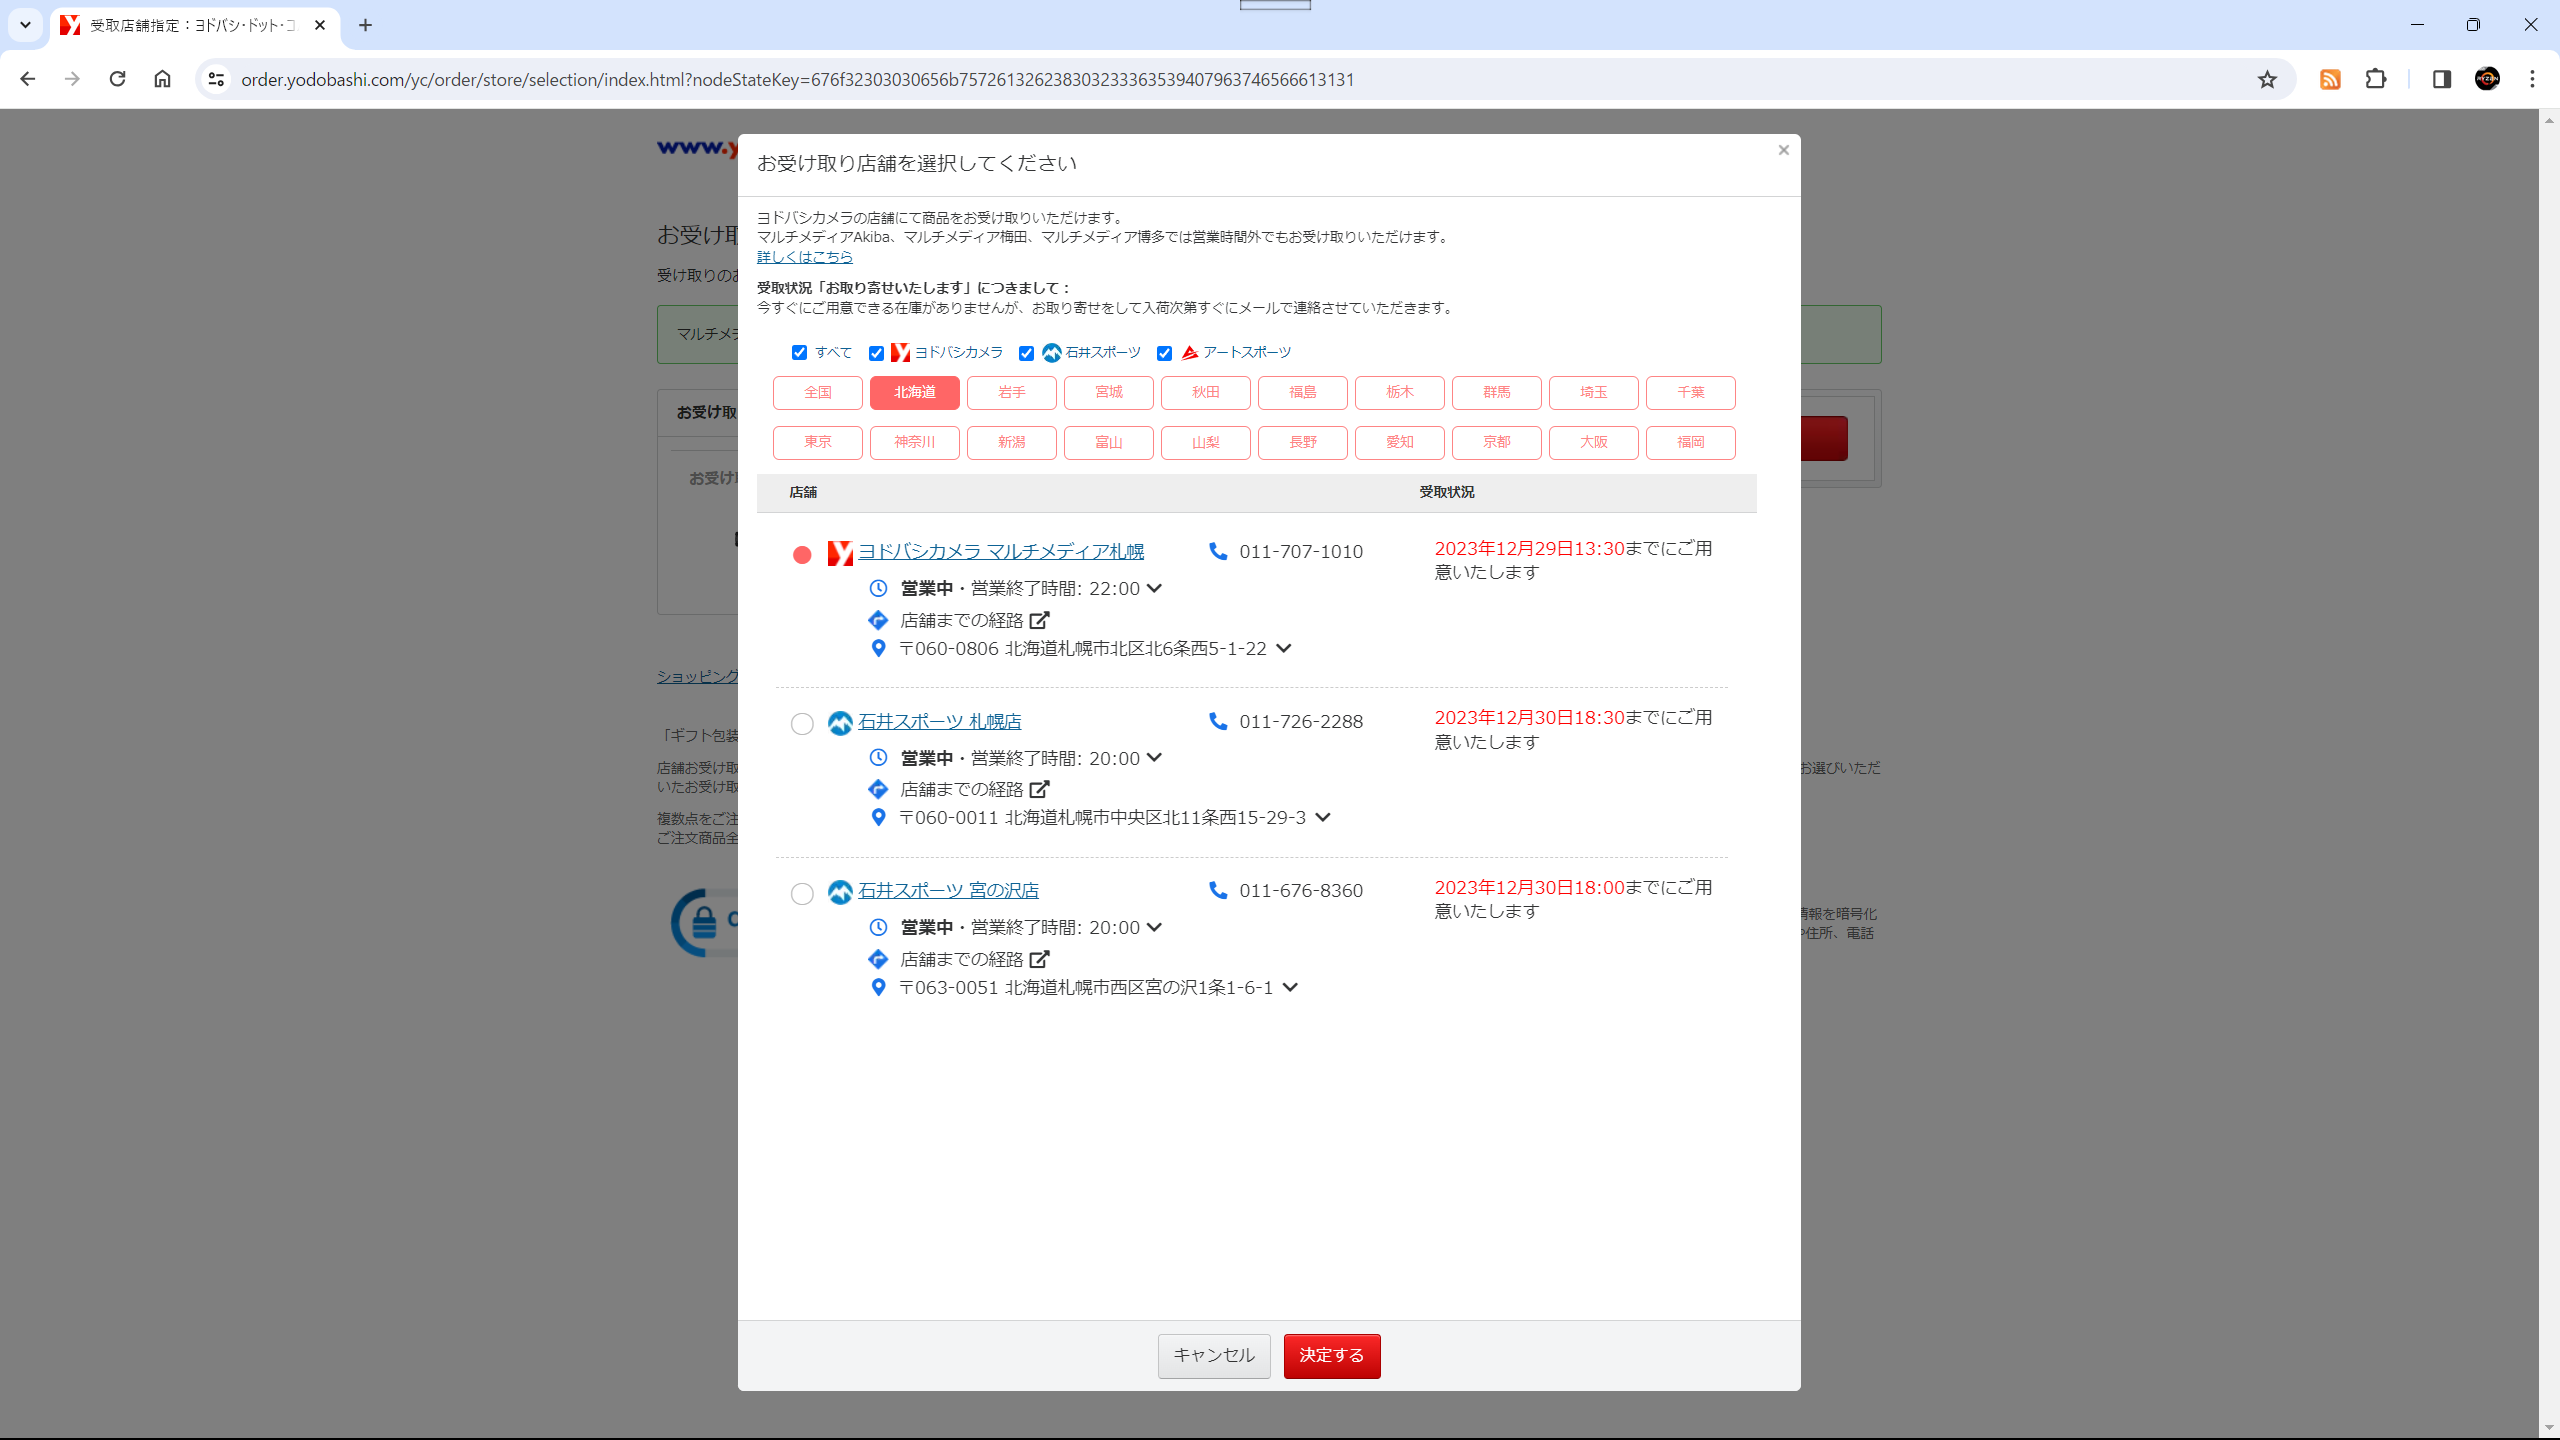The image size is (2560, 1440).
Task: Open the profile avatar menu
Action: point(2487,79)
